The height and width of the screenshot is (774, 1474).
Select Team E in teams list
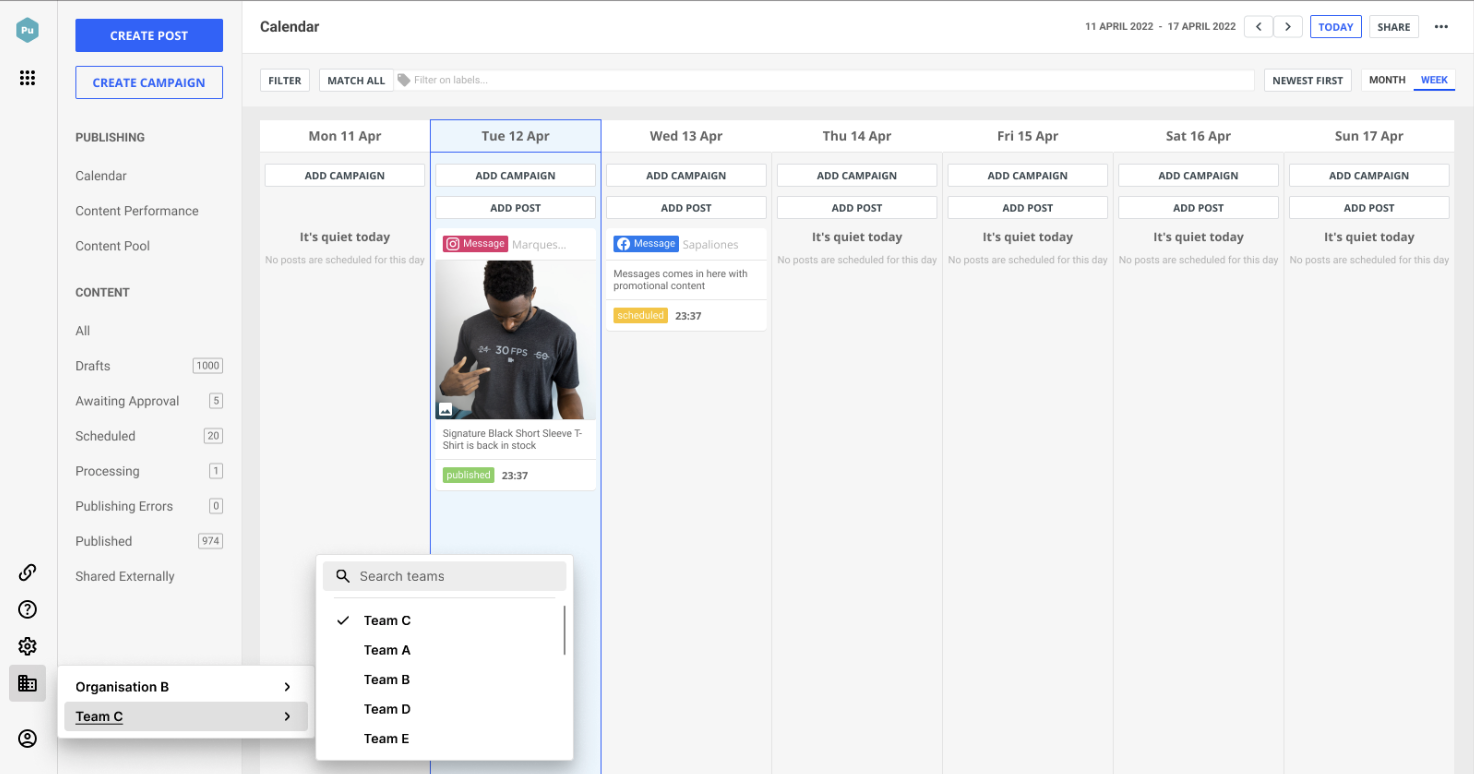pos(387,739)
